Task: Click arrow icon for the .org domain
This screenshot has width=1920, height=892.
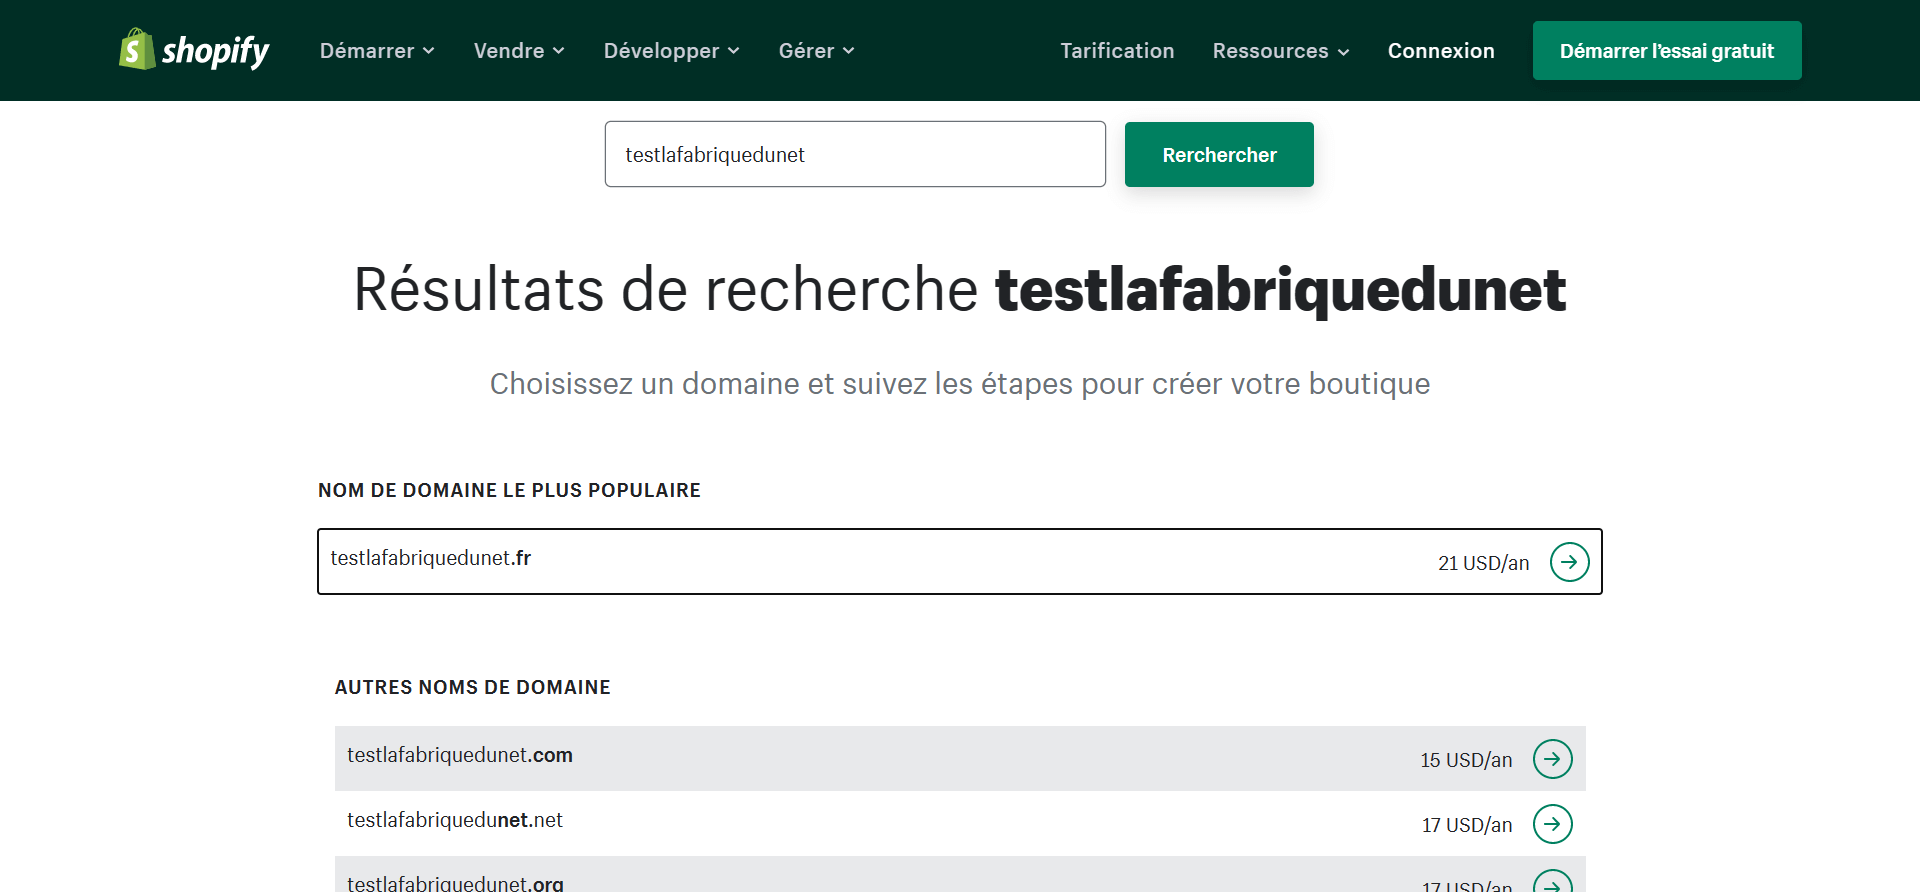Action: point(1552,883)
